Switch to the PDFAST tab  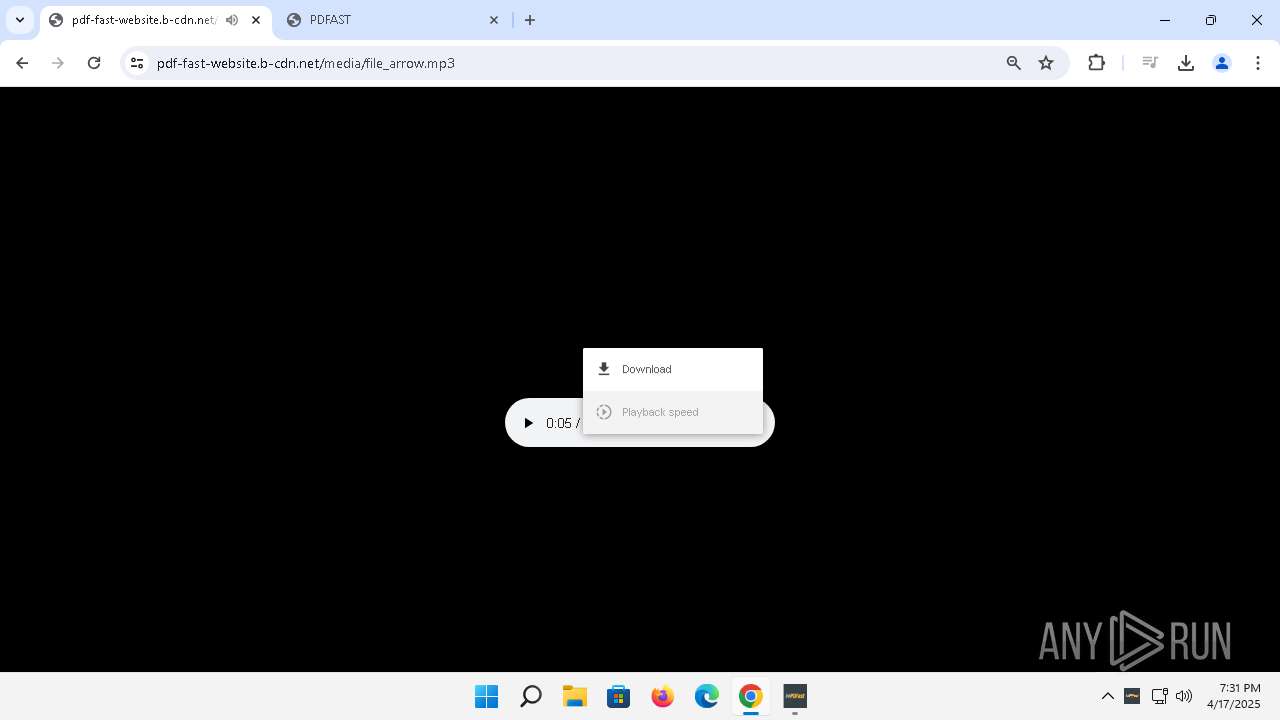[x=392, y=20]
